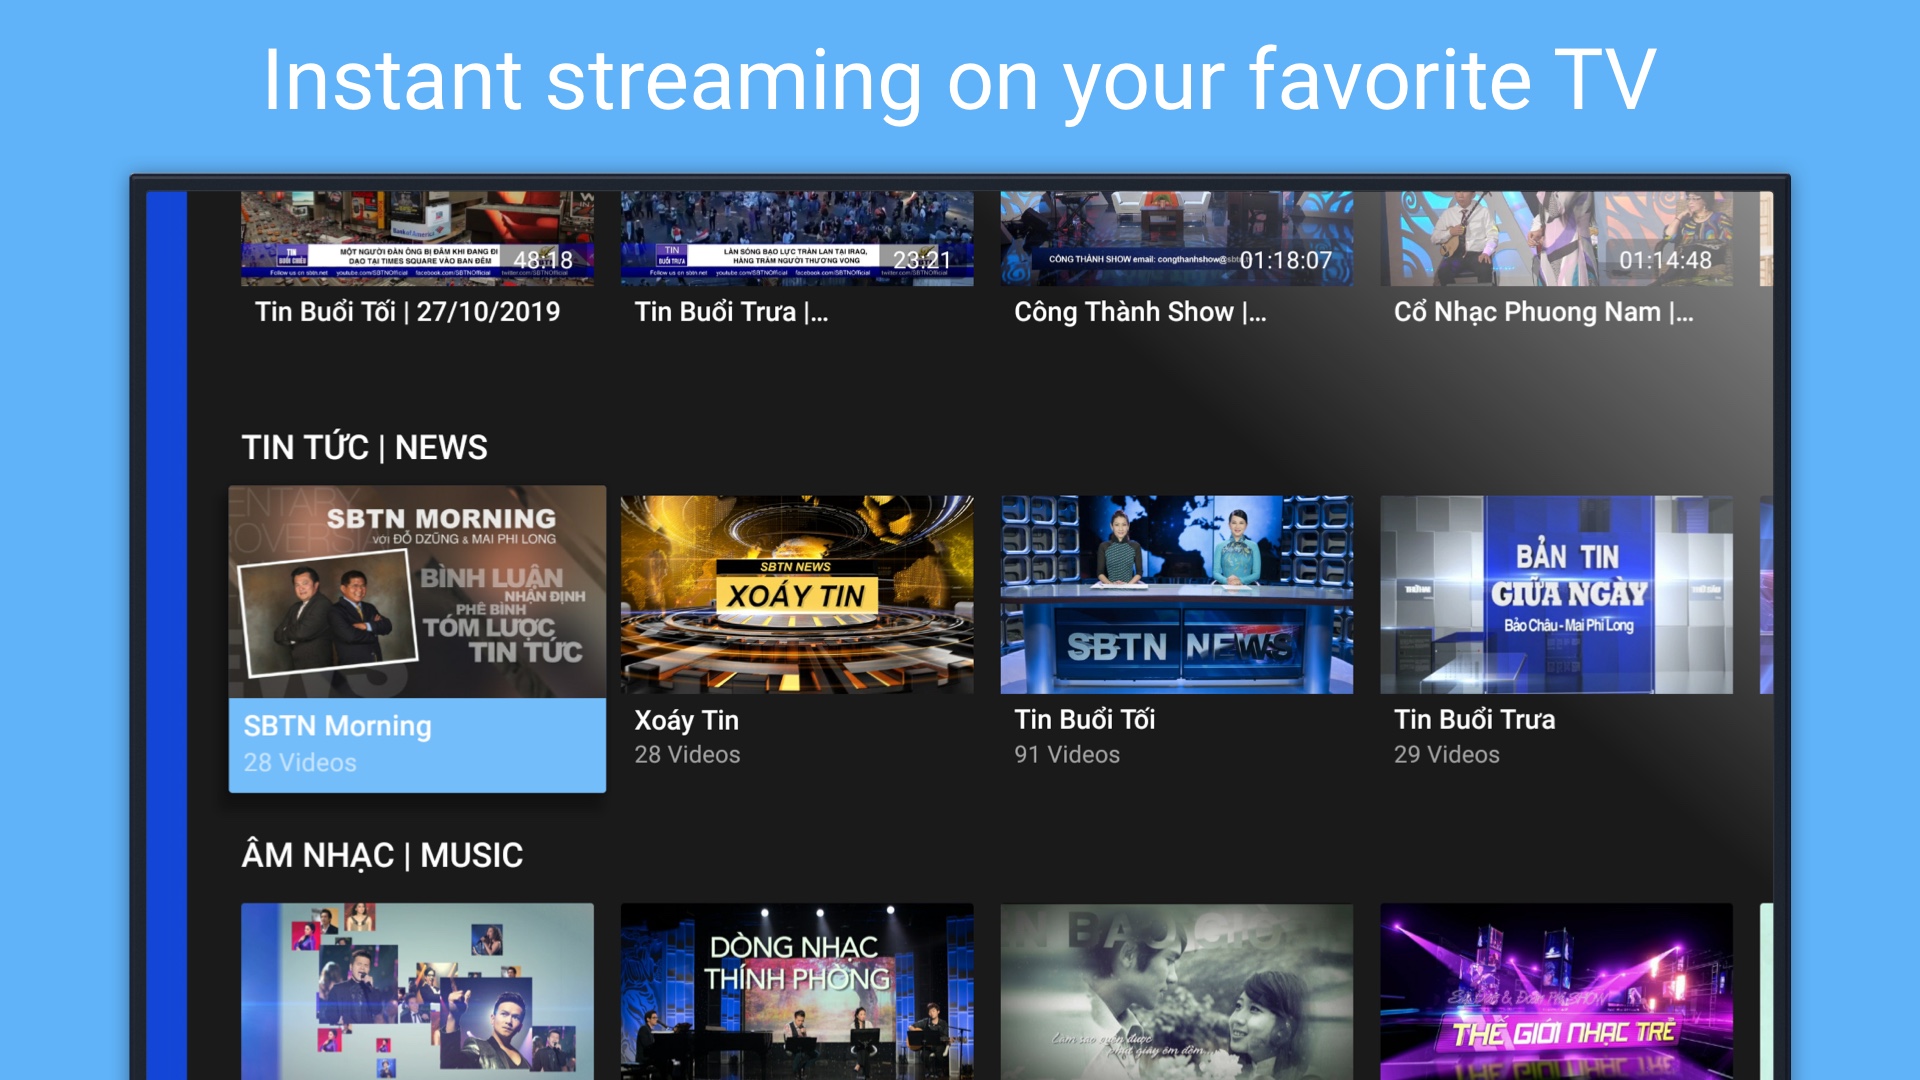
Task: Open Thế Giới Nhạc Trẻ music thumbnail
Action: tap(1556, 990)
